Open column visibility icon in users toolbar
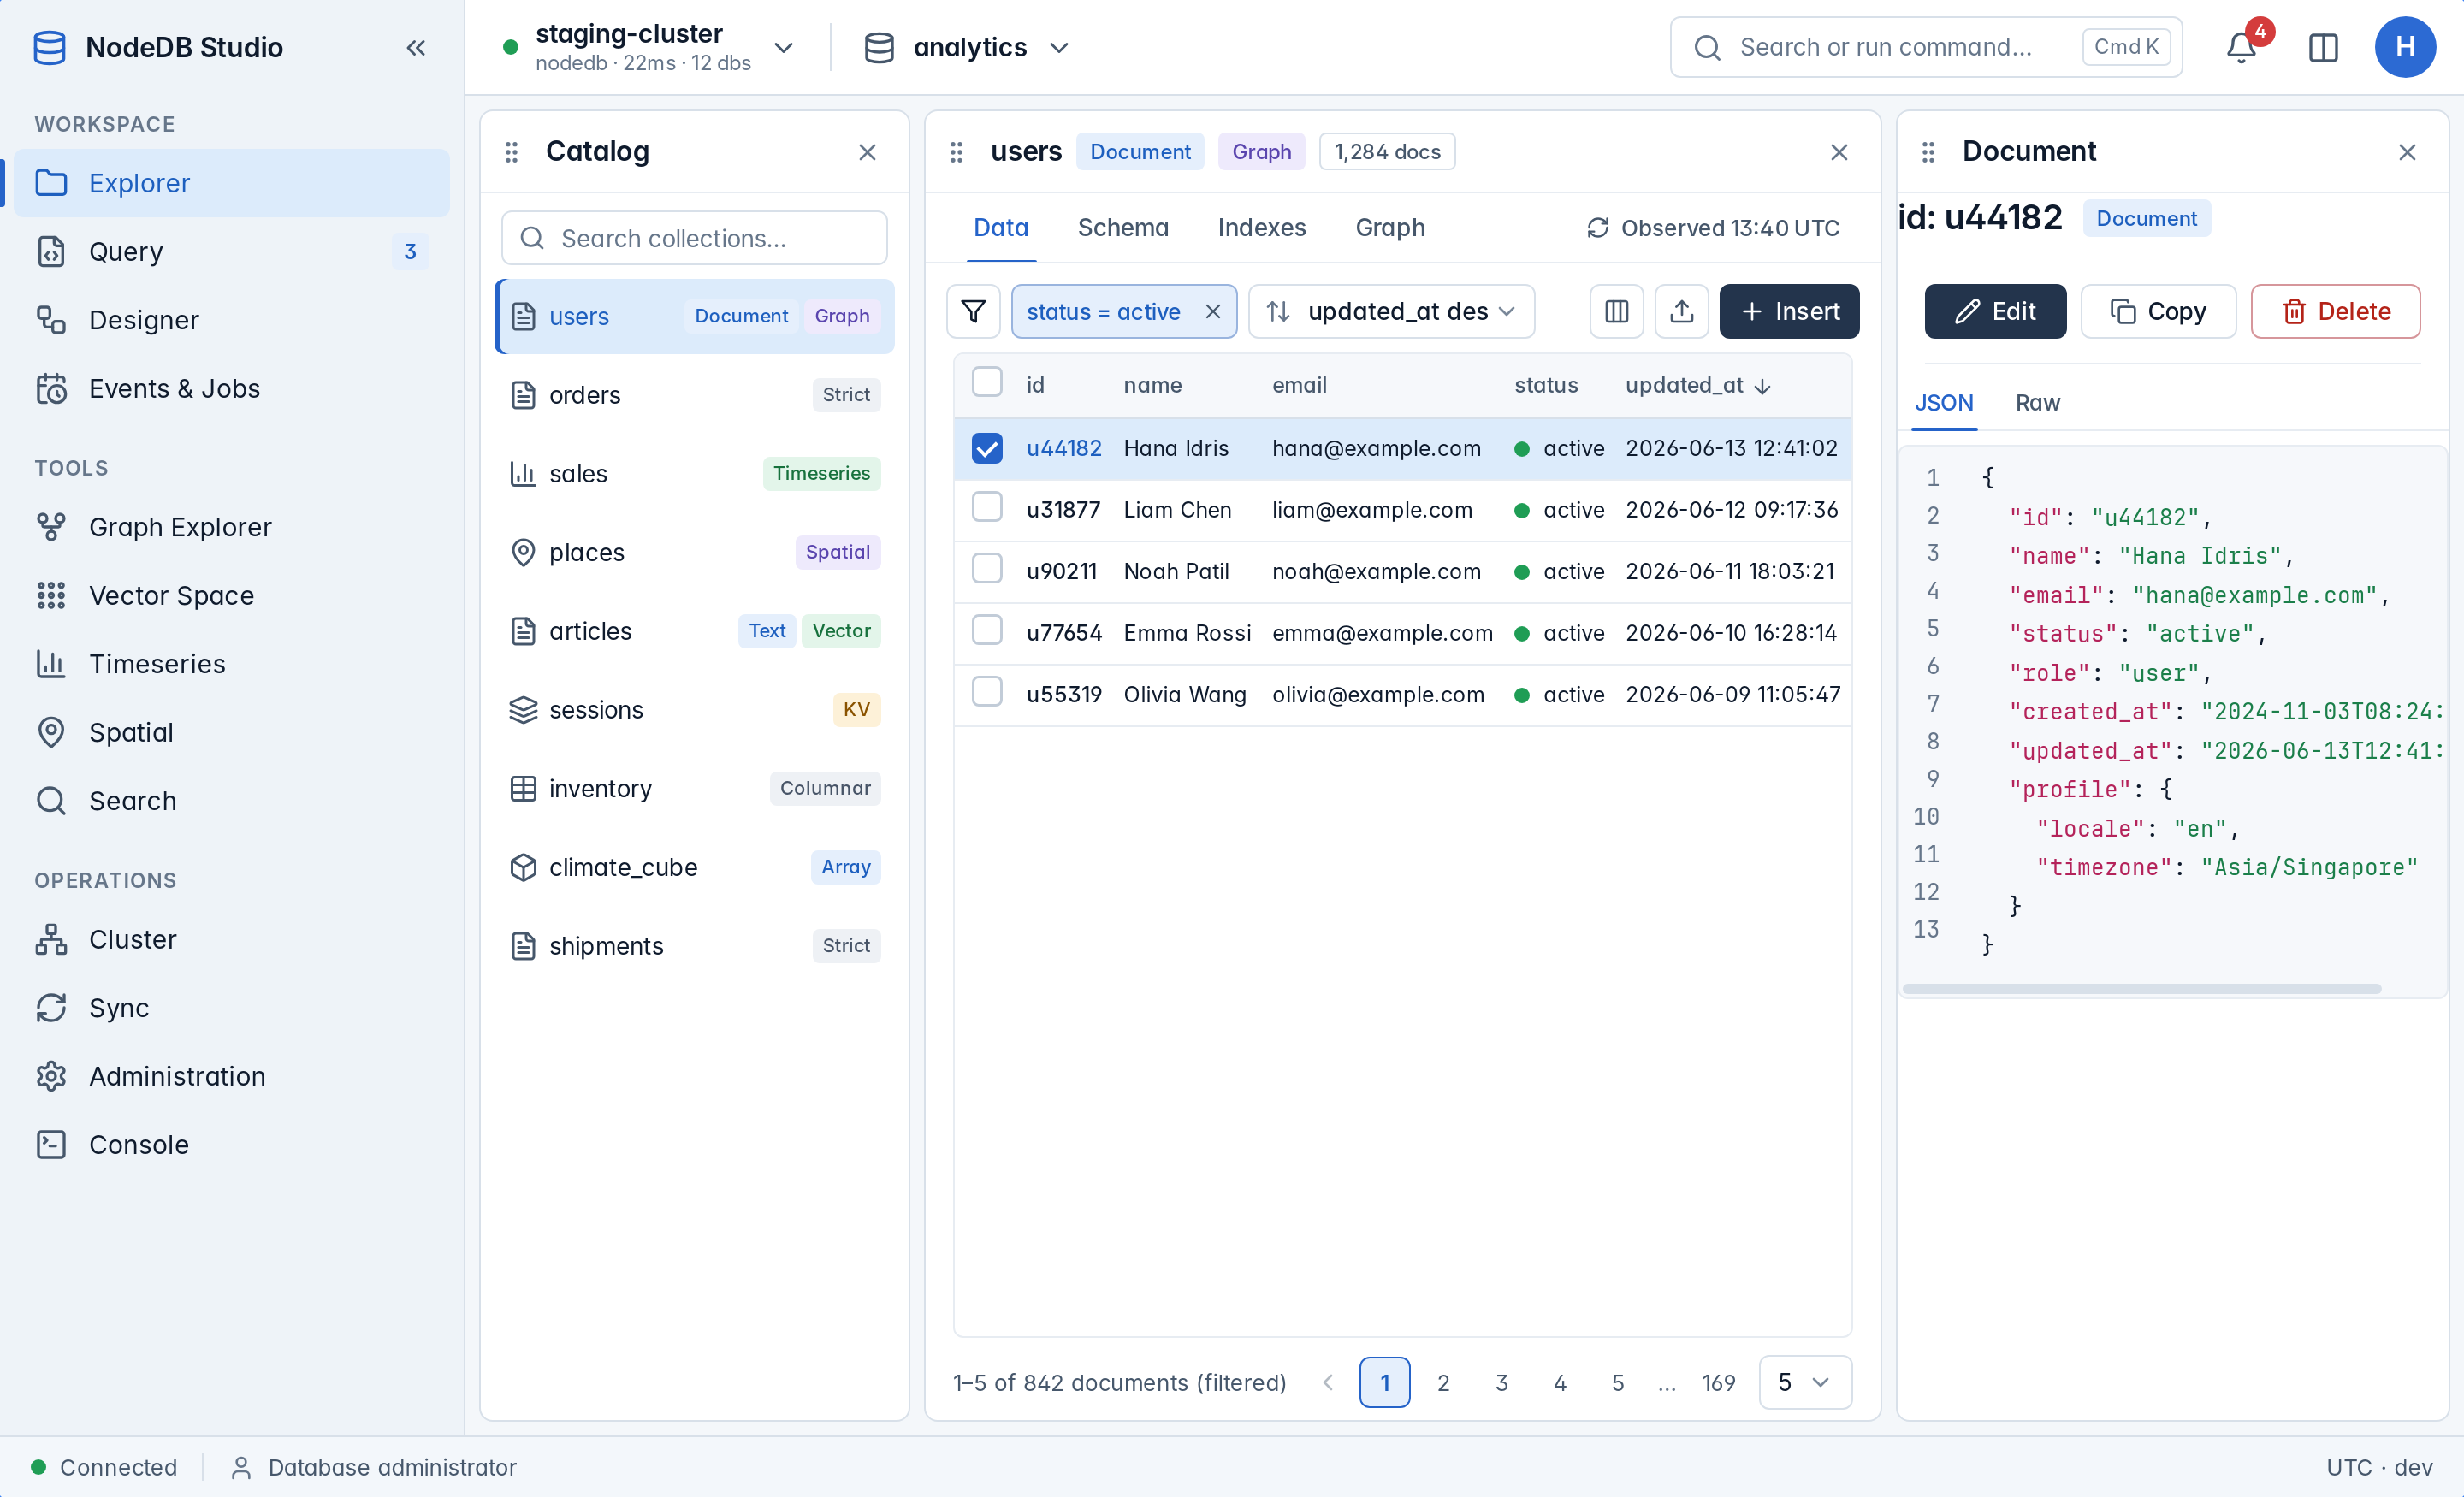Image resolution: width=2464 pixels, height=1497 pixels. [x=1616, y=311]
